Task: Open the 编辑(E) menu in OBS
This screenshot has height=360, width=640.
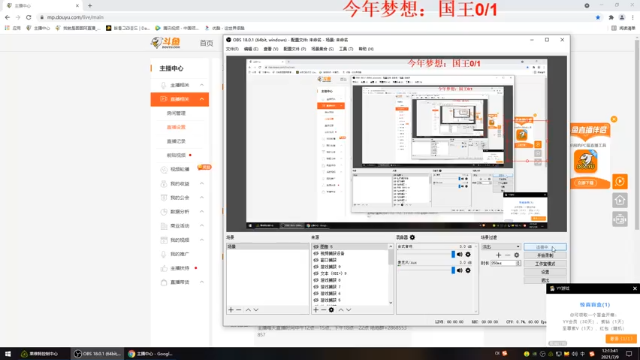Action: [x=251, y=49]
